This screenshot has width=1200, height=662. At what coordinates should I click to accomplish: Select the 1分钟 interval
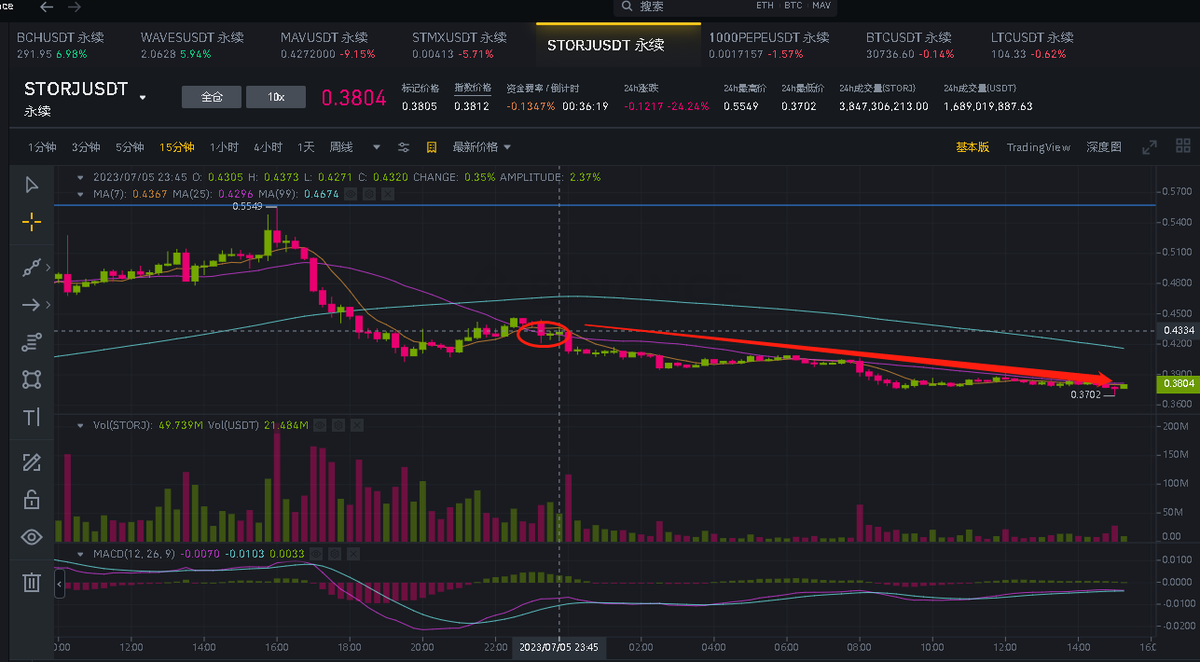click(42, 147)
